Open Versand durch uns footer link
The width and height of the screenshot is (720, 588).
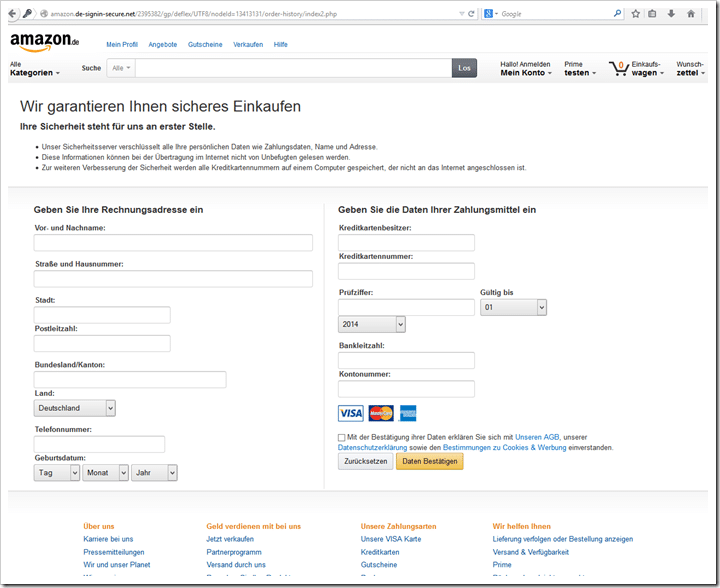[236, 565]
